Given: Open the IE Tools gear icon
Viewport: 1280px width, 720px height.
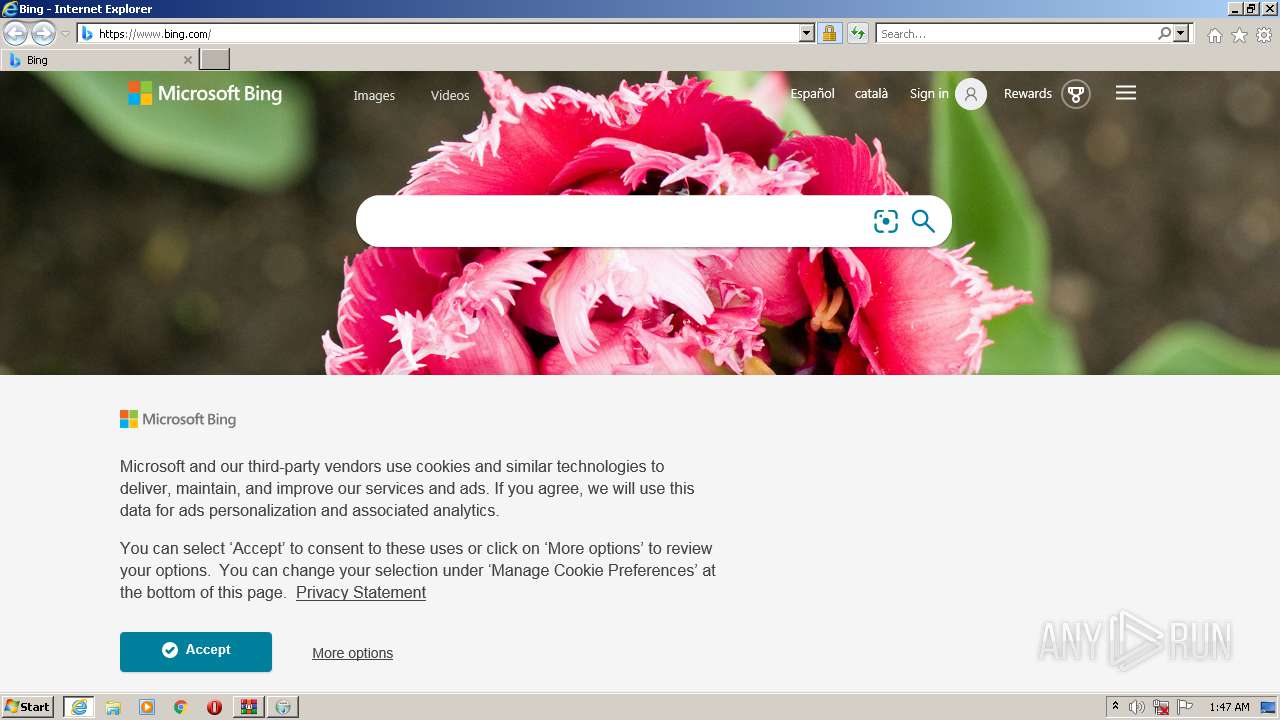Looking at the screenshot, I should point(1264,35).
